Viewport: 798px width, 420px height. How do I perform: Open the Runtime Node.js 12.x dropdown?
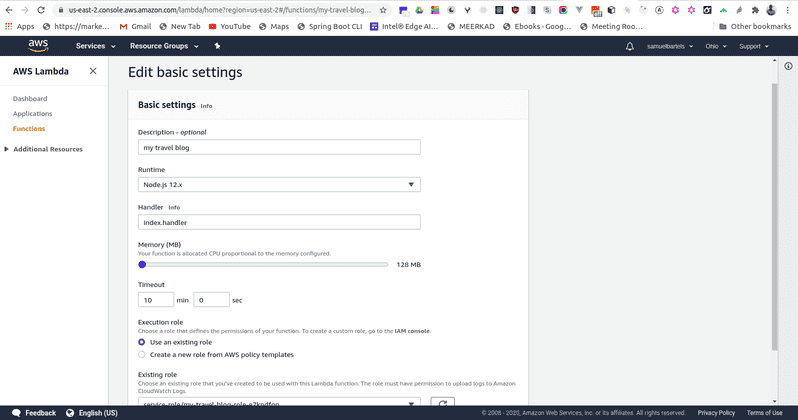tap(279, 185)
